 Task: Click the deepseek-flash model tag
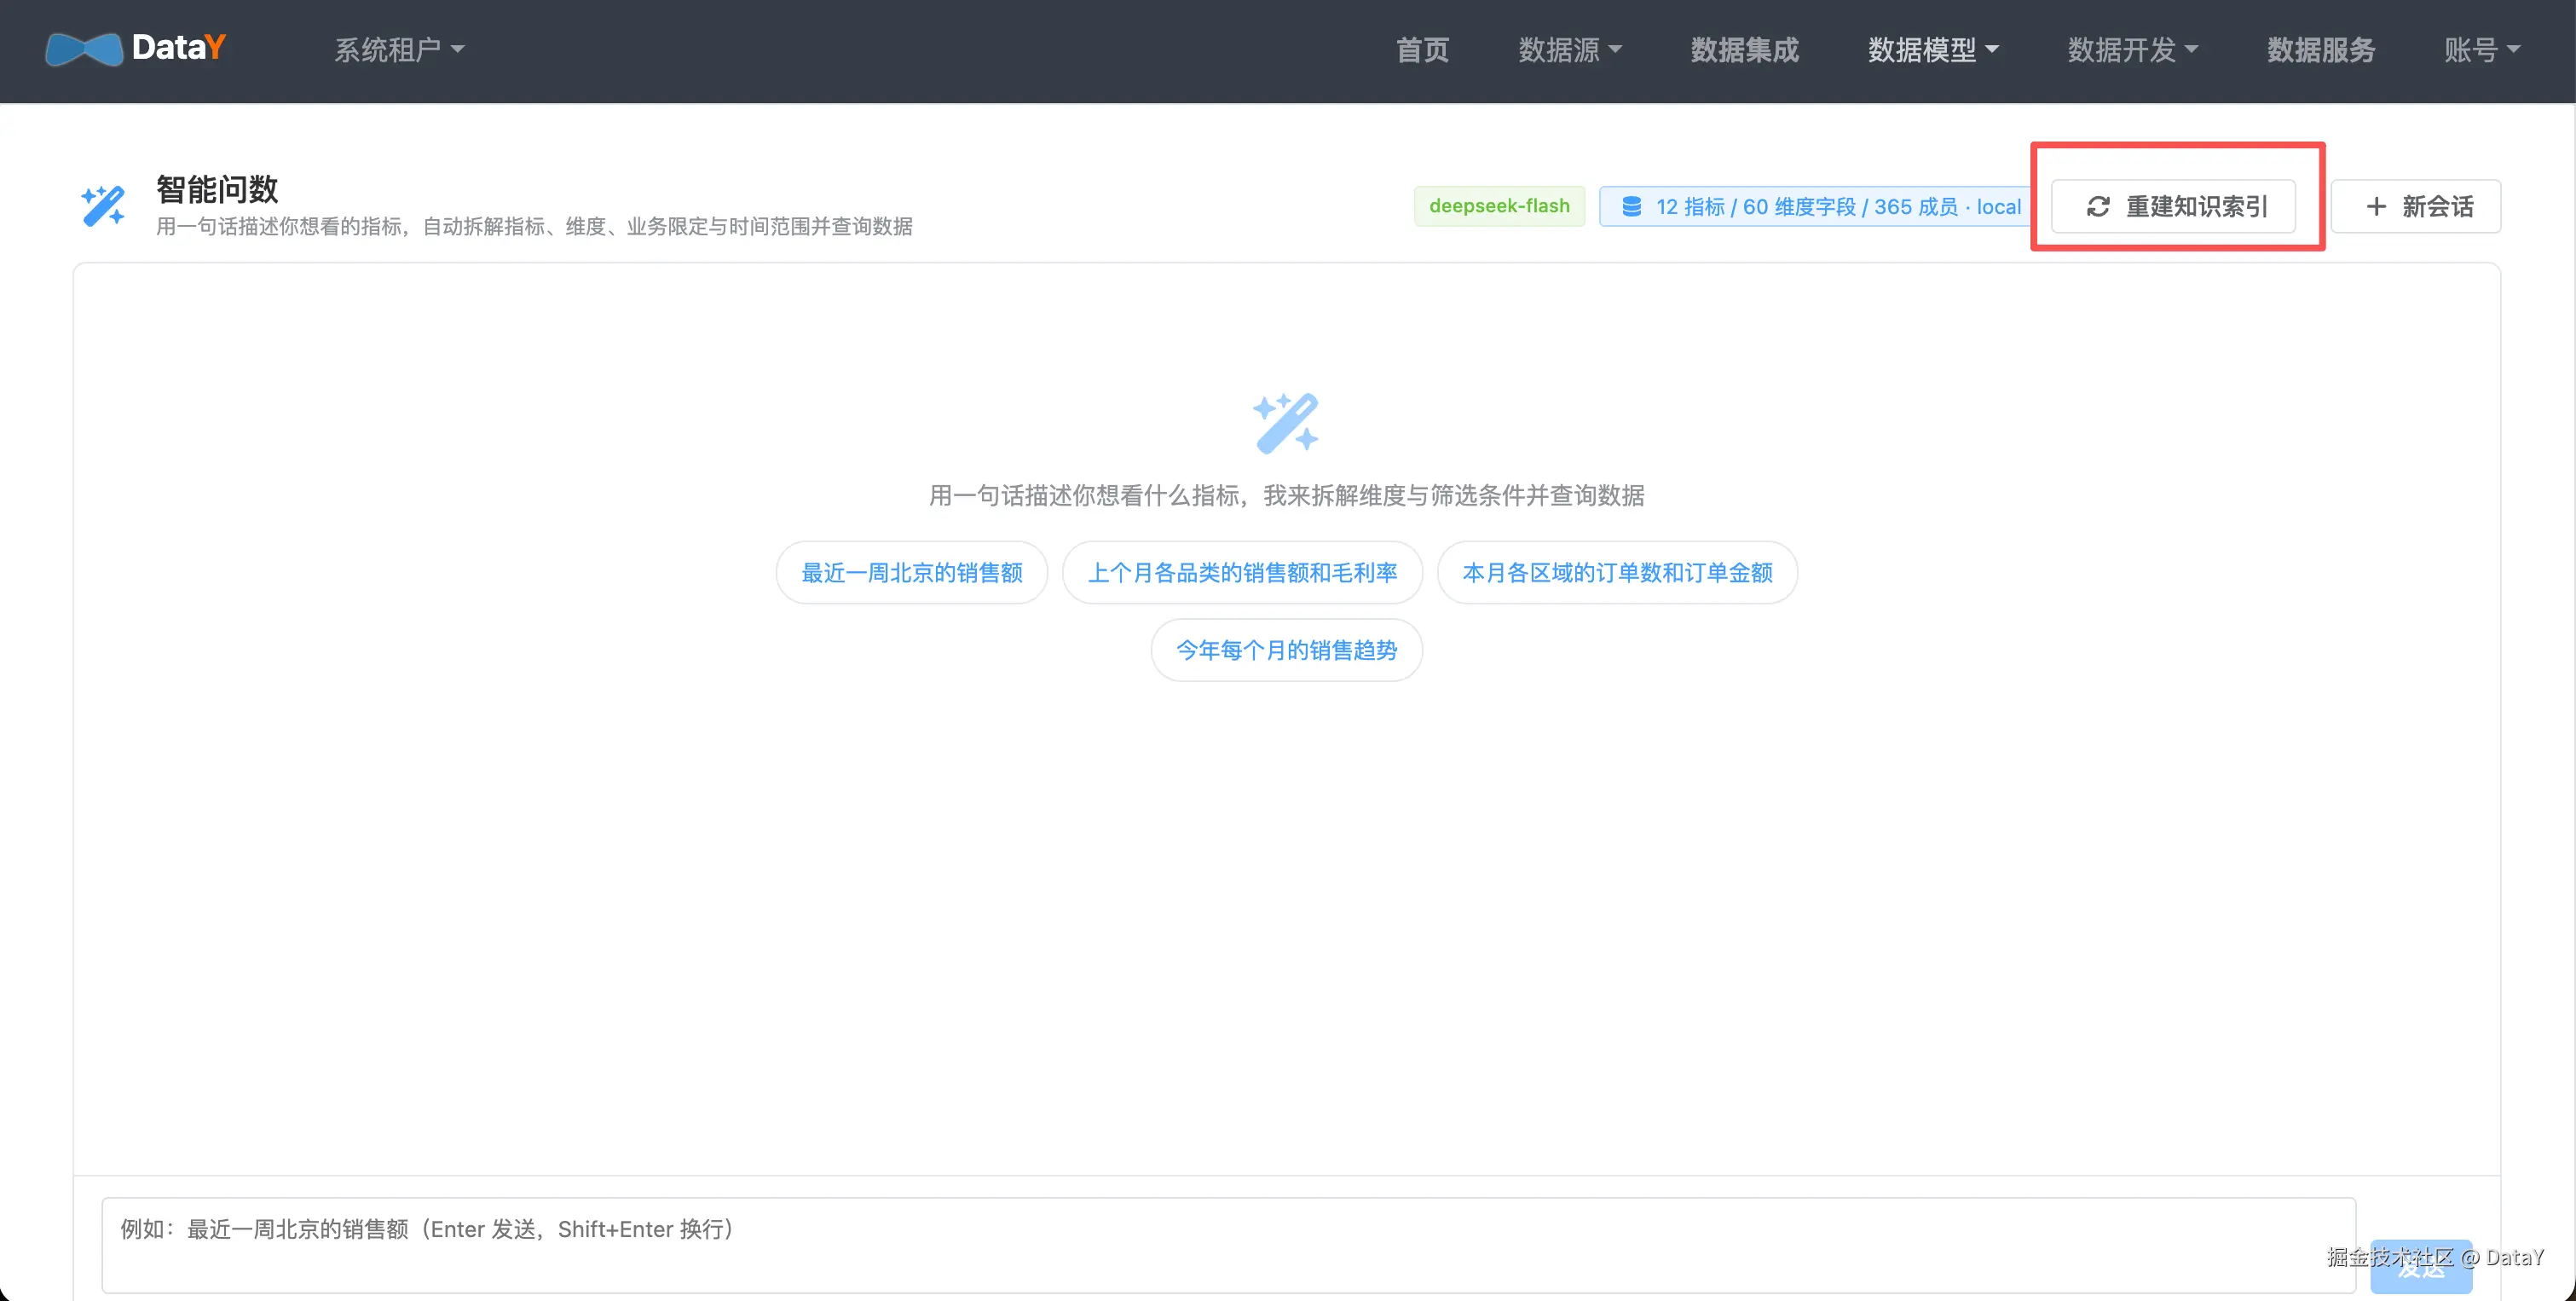coord(1499,206)
